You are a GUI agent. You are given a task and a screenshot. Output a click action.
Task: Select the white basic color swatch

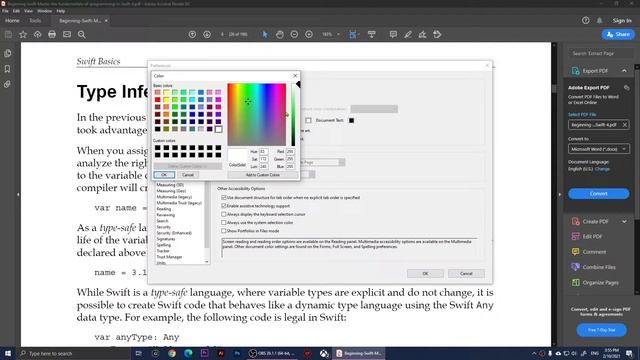(218, 129)
